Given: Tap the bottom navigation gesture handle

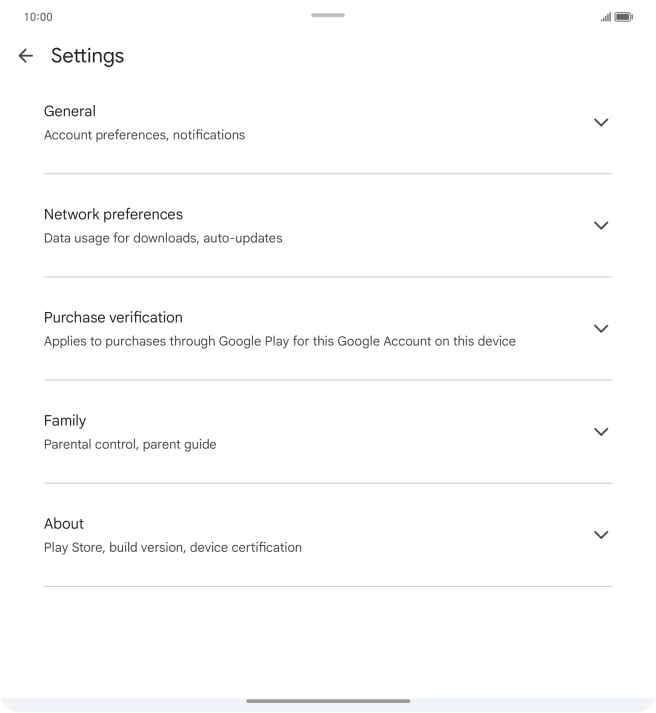Looking at the screenshot, I should (328, 701).
